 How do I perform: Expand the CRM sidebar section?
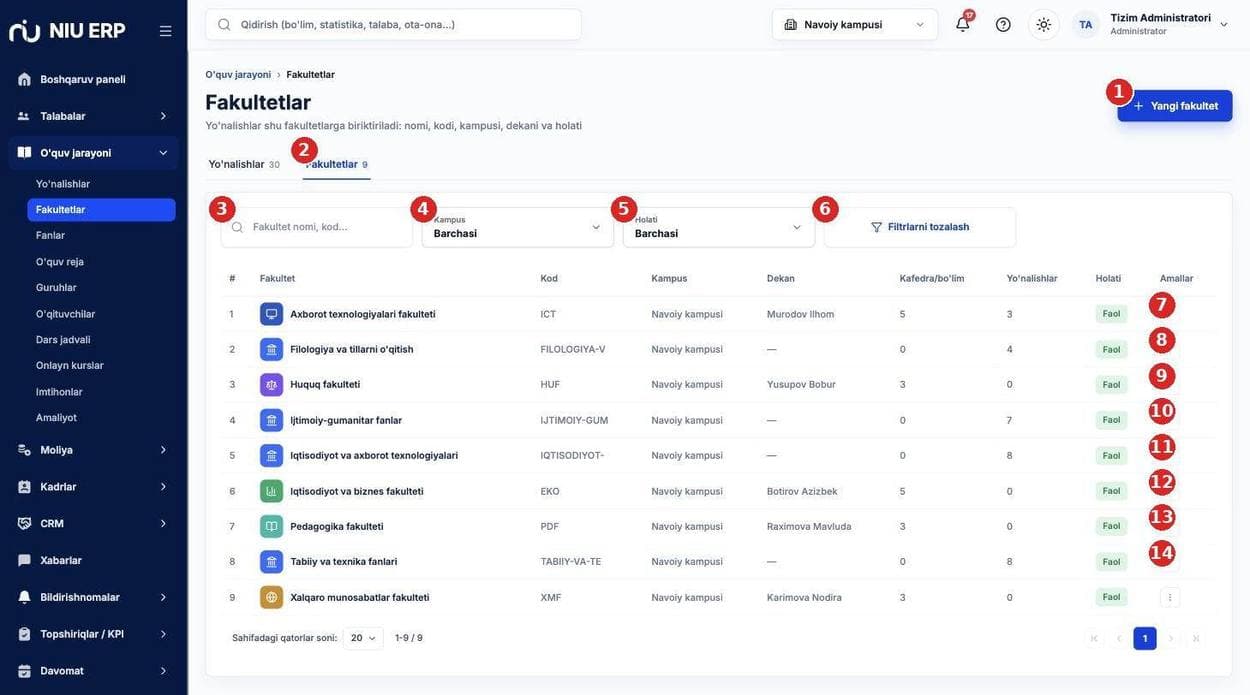pos(93,523)
